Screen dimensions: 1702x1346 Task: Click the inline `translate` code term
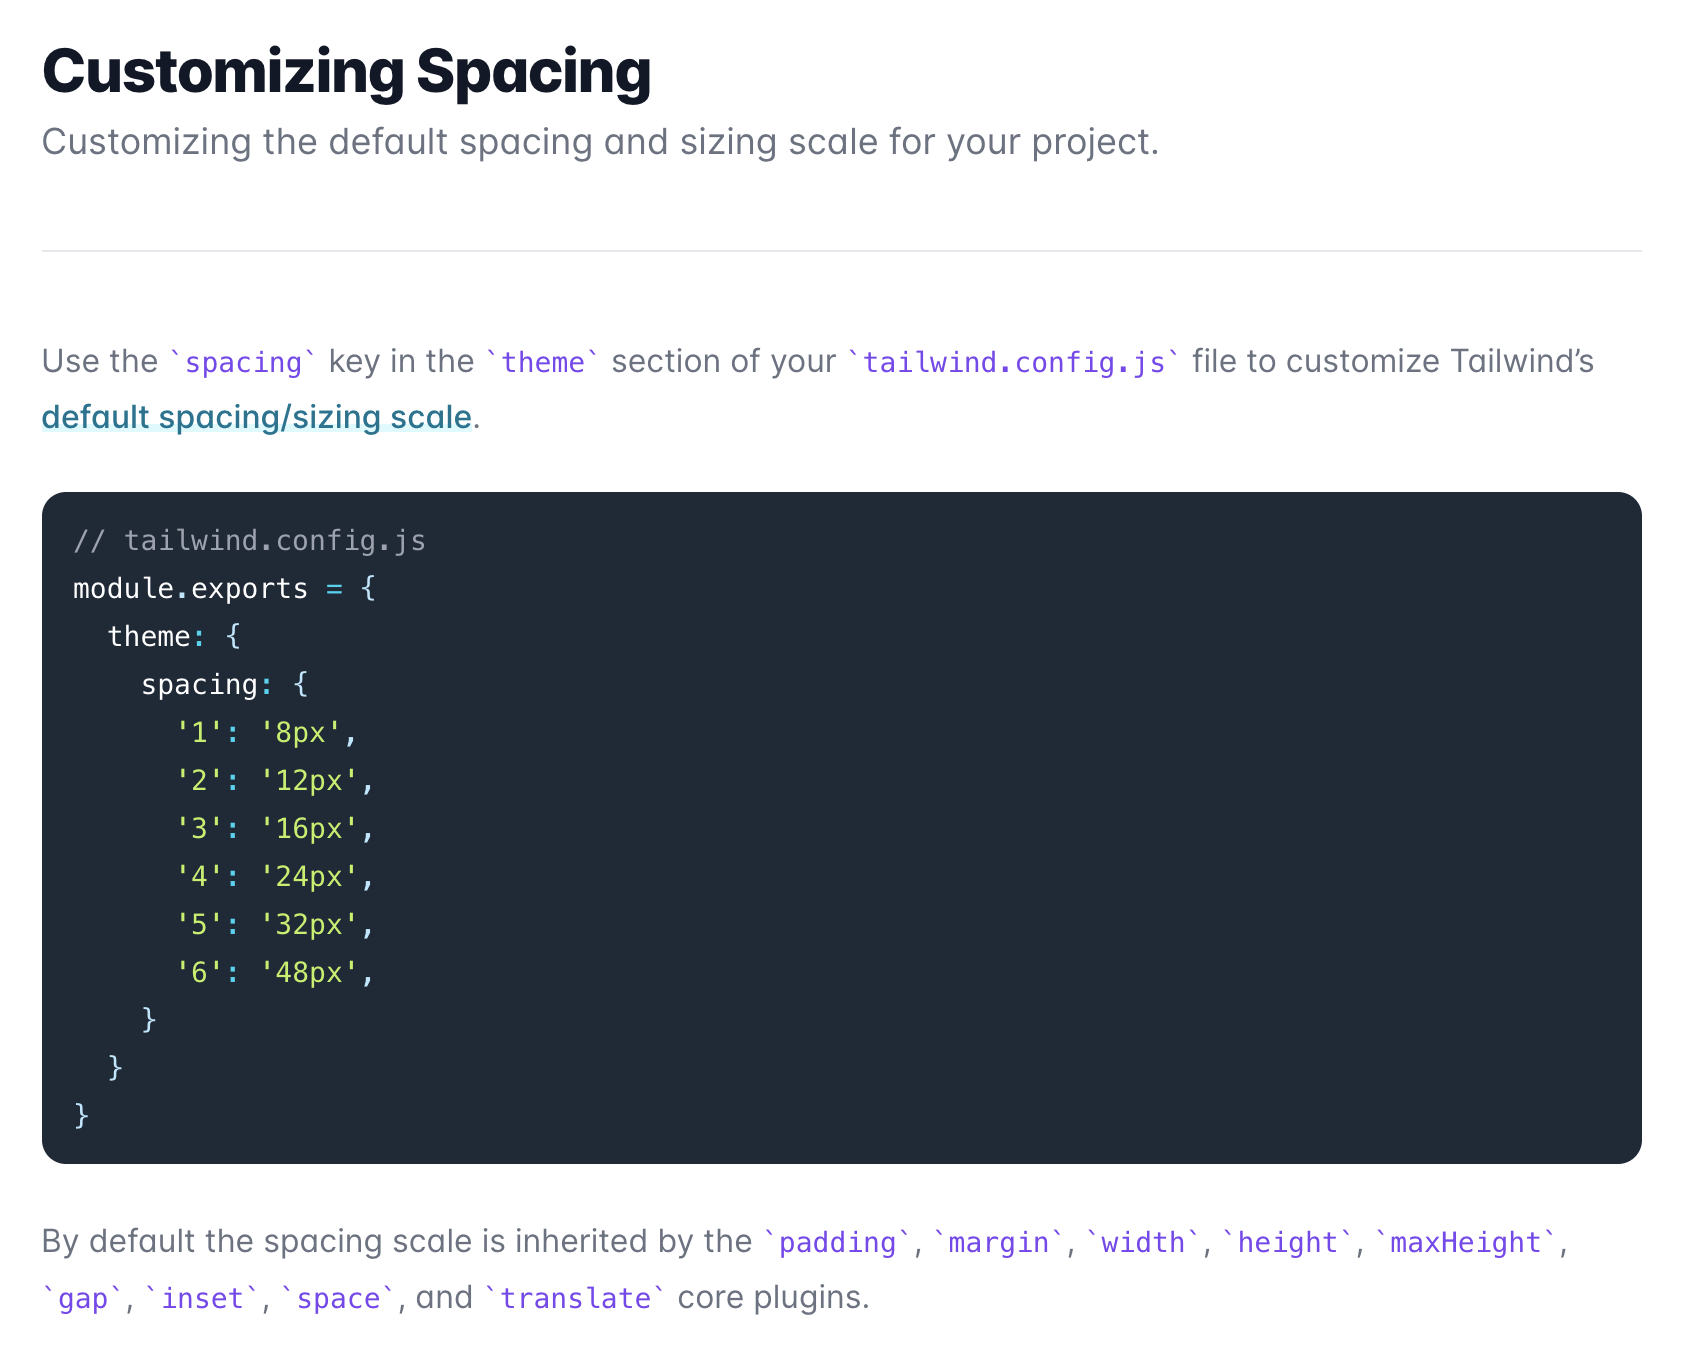(575, 1298)
